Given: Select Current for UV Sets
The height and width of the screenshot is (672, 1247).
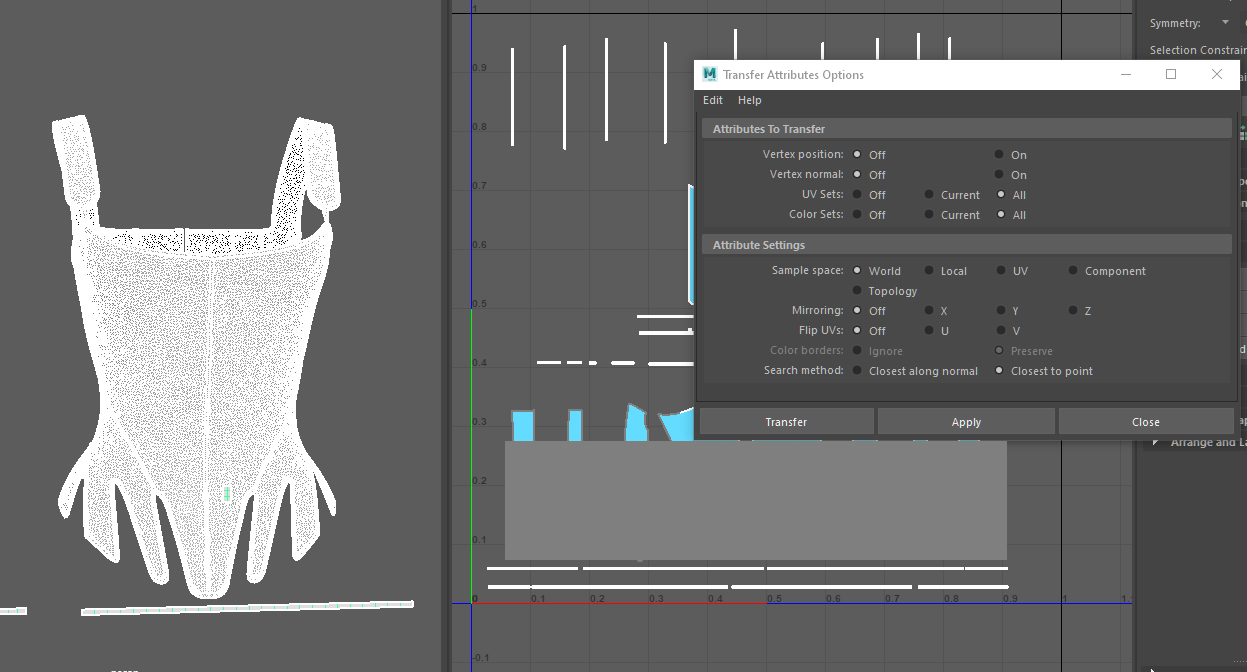Looking at the screenshot, I should (929, 195).
